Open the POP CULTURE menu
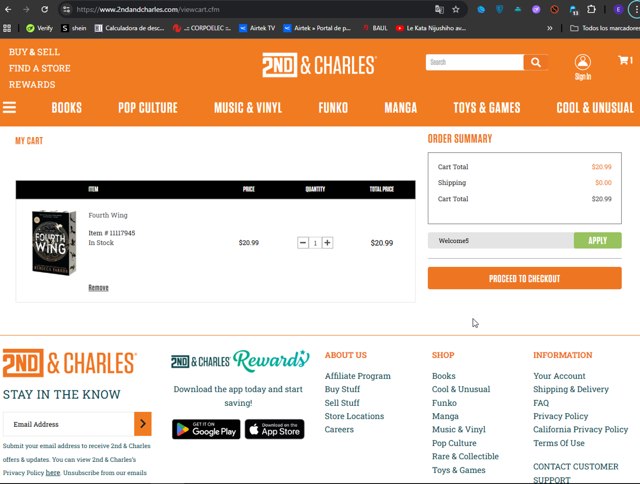The width and height of the screenshot is (640, 484). pos(148,108)
